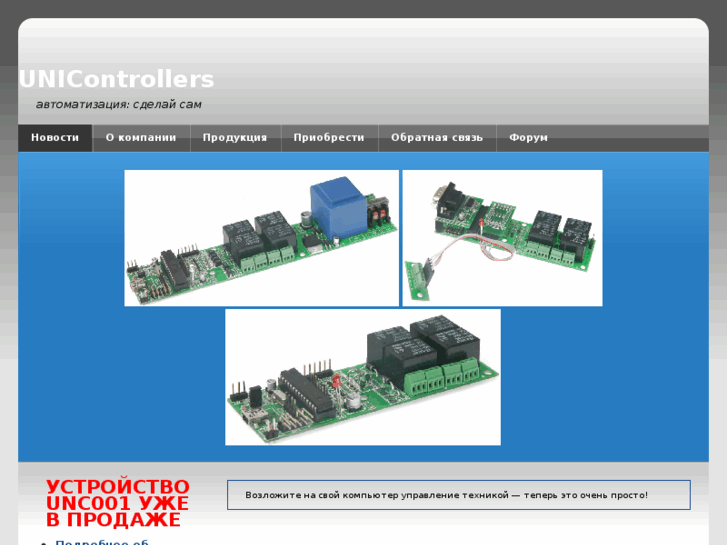Open the bottom relay board photo
Image resolution: width=727 pixels, height=545 pixels.
tap(363, 377)
